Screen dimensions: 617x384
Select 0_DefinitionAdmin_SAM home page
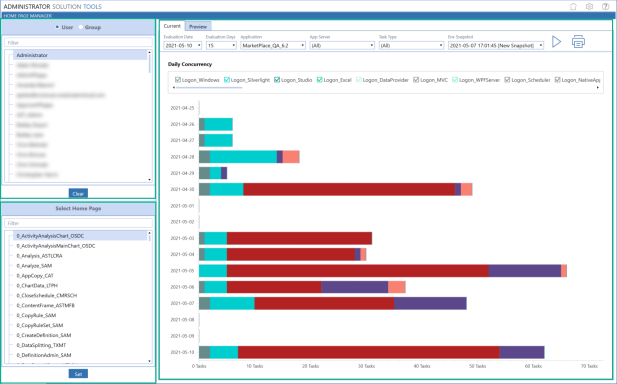pos(44,355)
